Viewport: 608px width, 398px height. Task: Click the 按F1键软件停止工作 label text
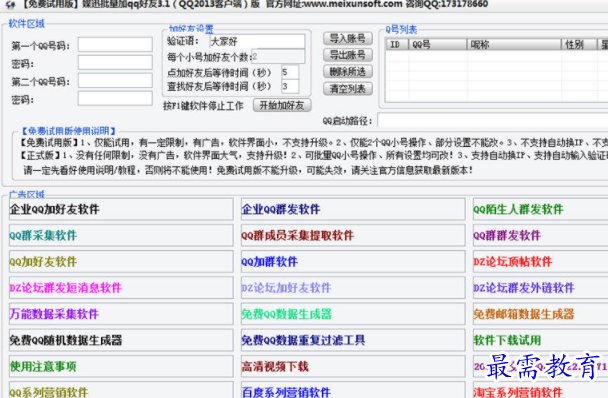pyautogui.click(x=203, y=106)
